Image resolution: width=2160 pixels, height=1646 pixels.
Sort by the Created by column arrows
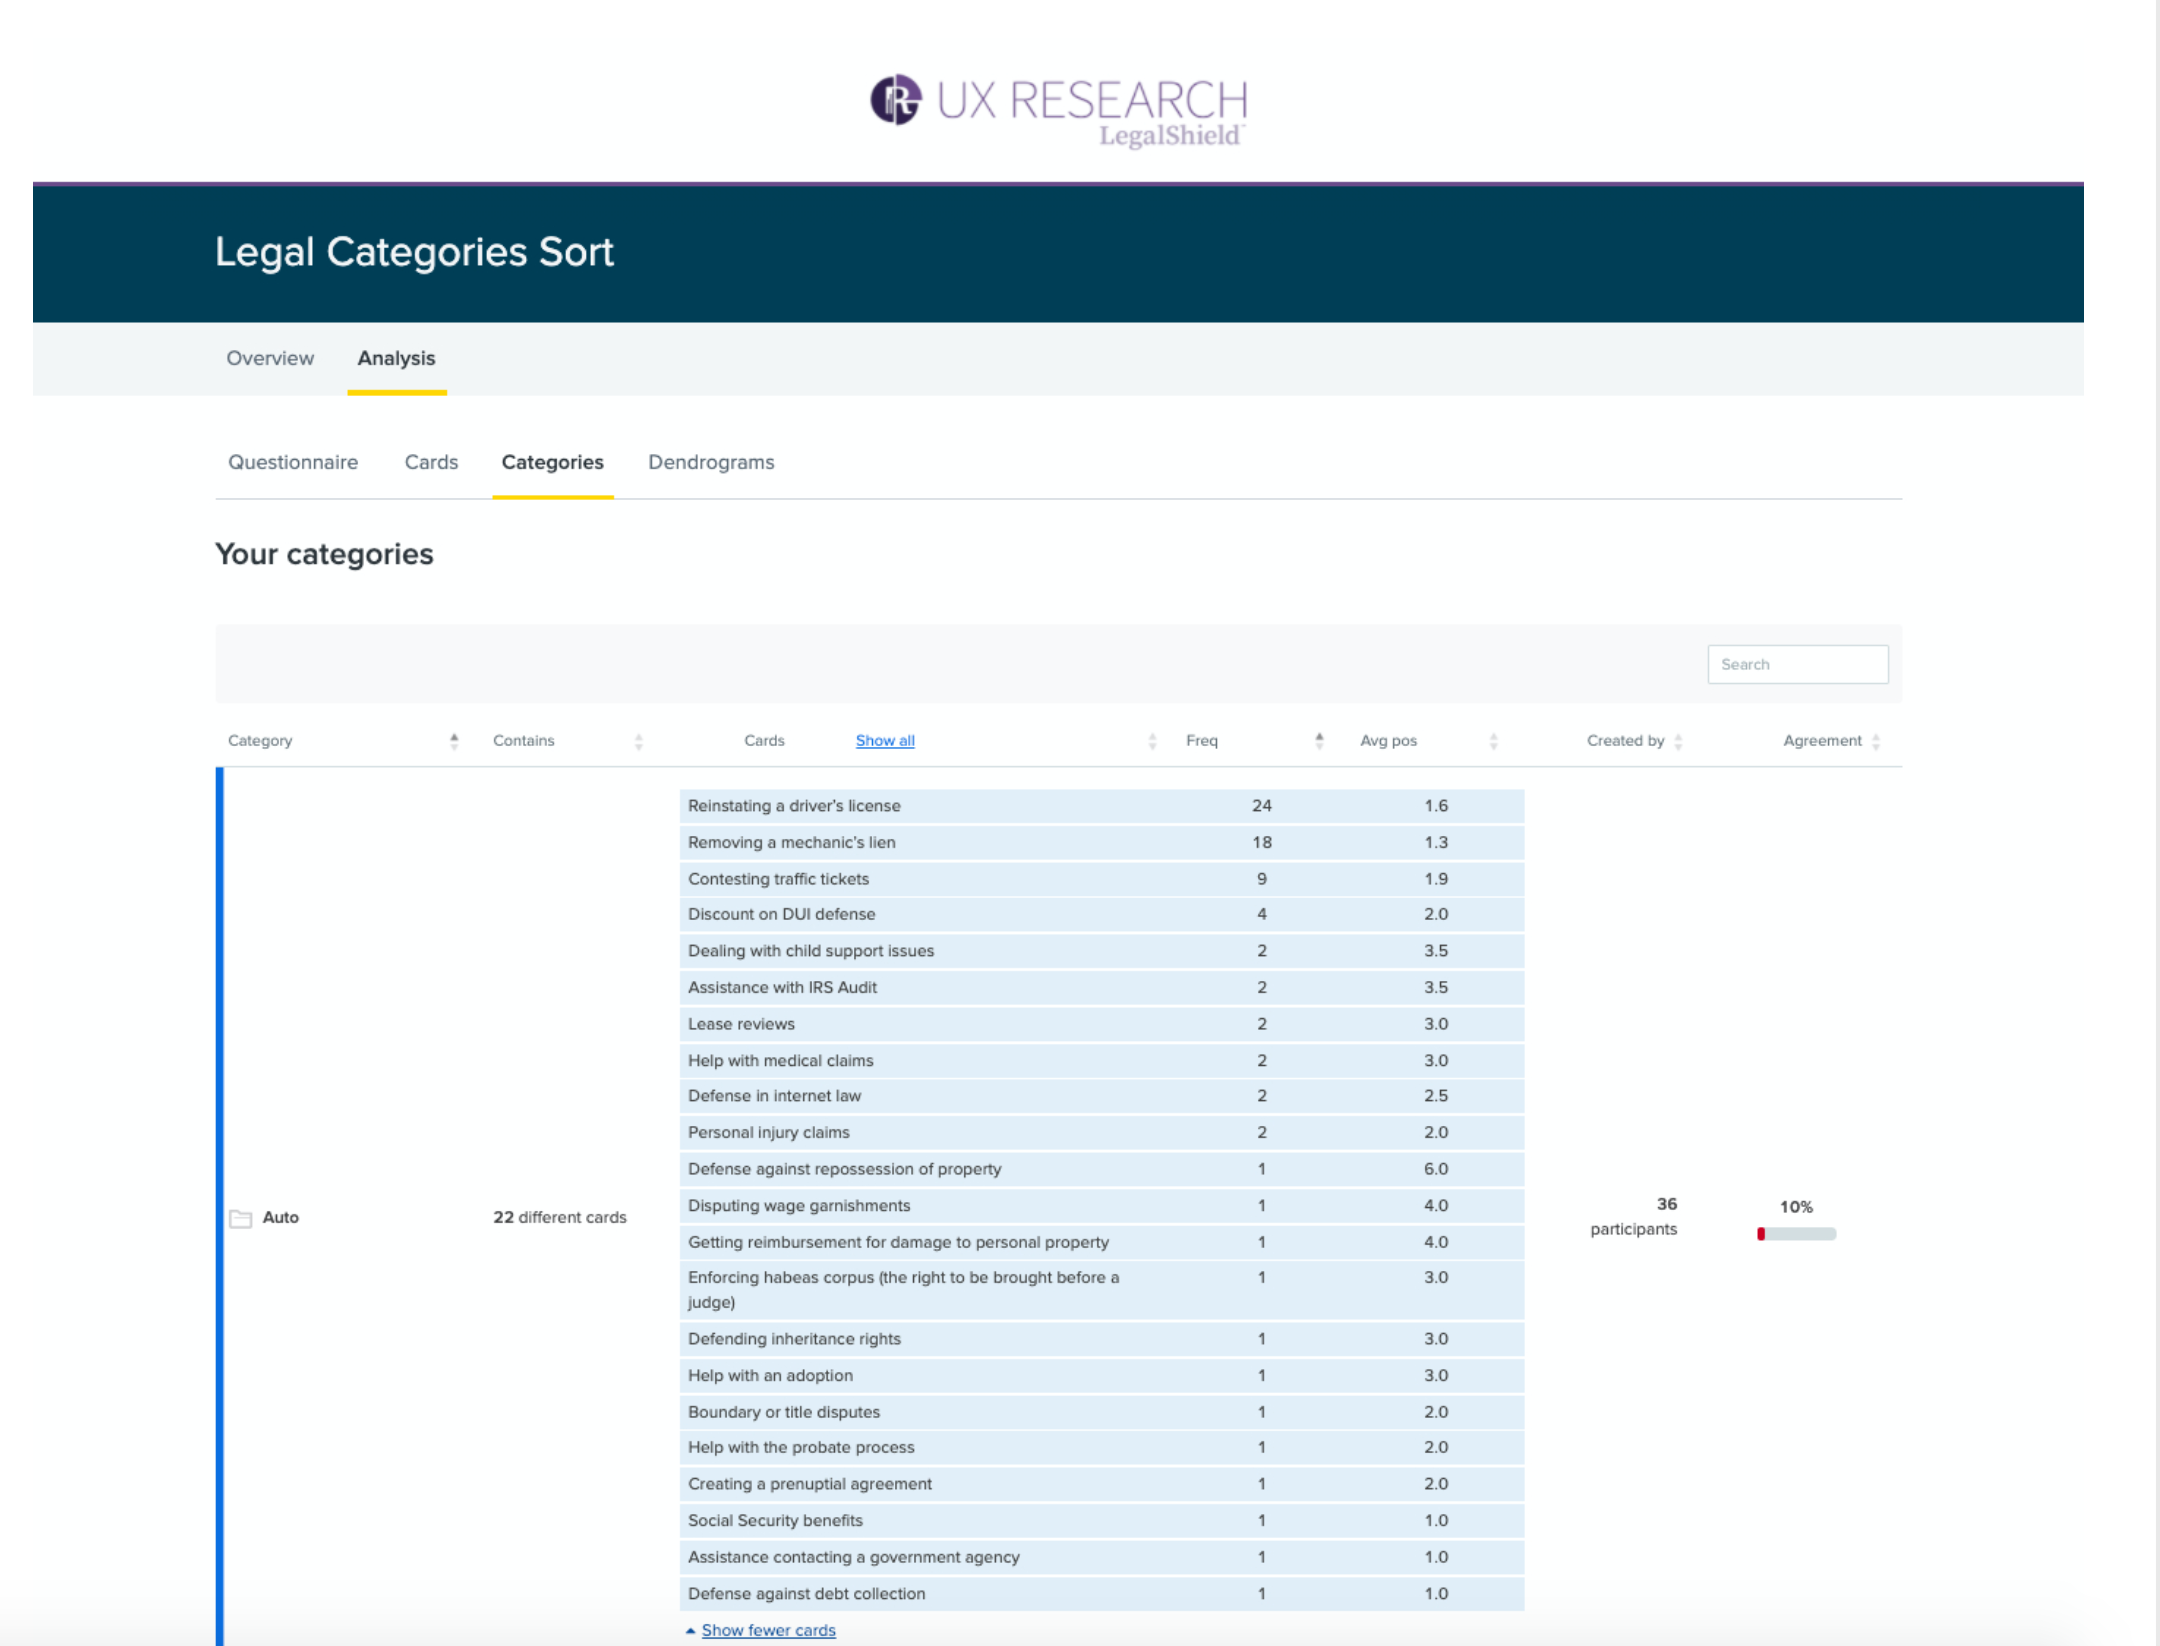1678,741
